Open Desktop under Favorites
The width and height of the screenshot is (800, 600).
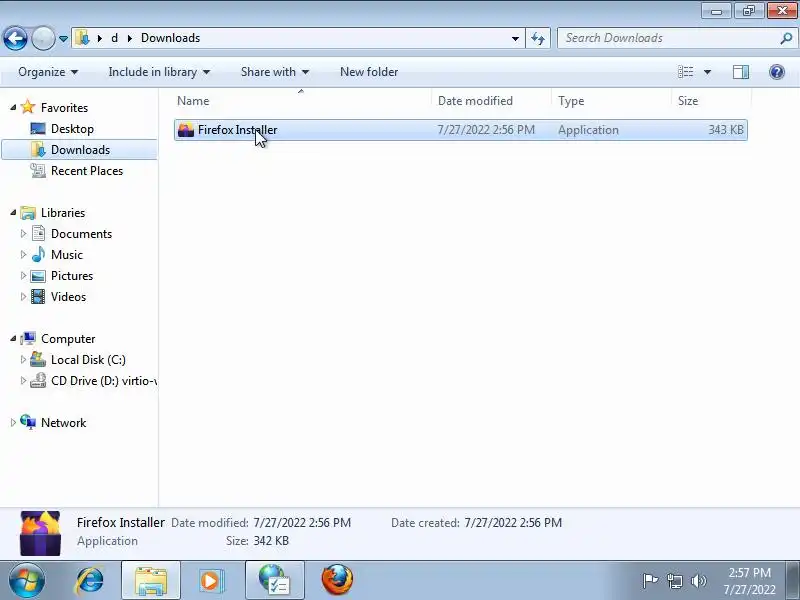click(72, 129)
